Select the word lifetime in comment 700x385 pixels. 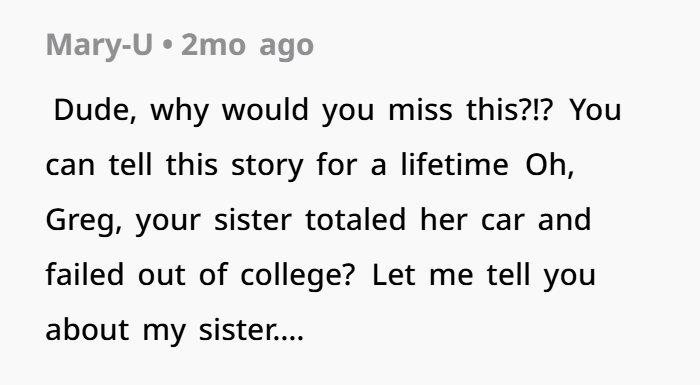454,164
